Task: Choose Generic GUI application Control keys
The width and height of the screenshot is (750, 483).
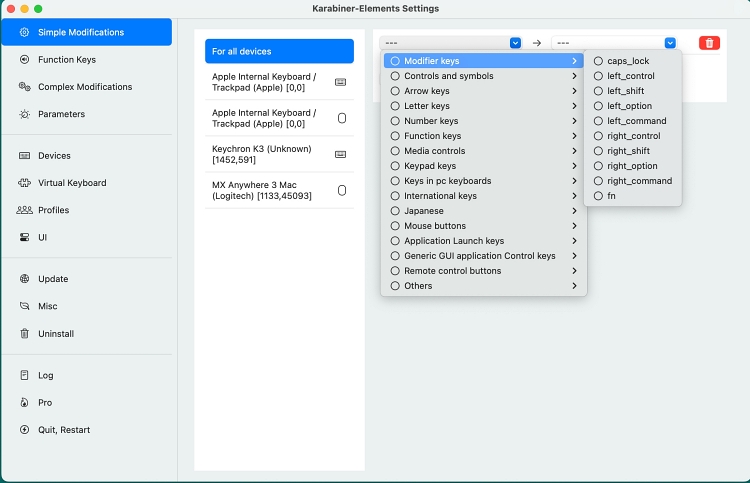Action: pos(484,256)
